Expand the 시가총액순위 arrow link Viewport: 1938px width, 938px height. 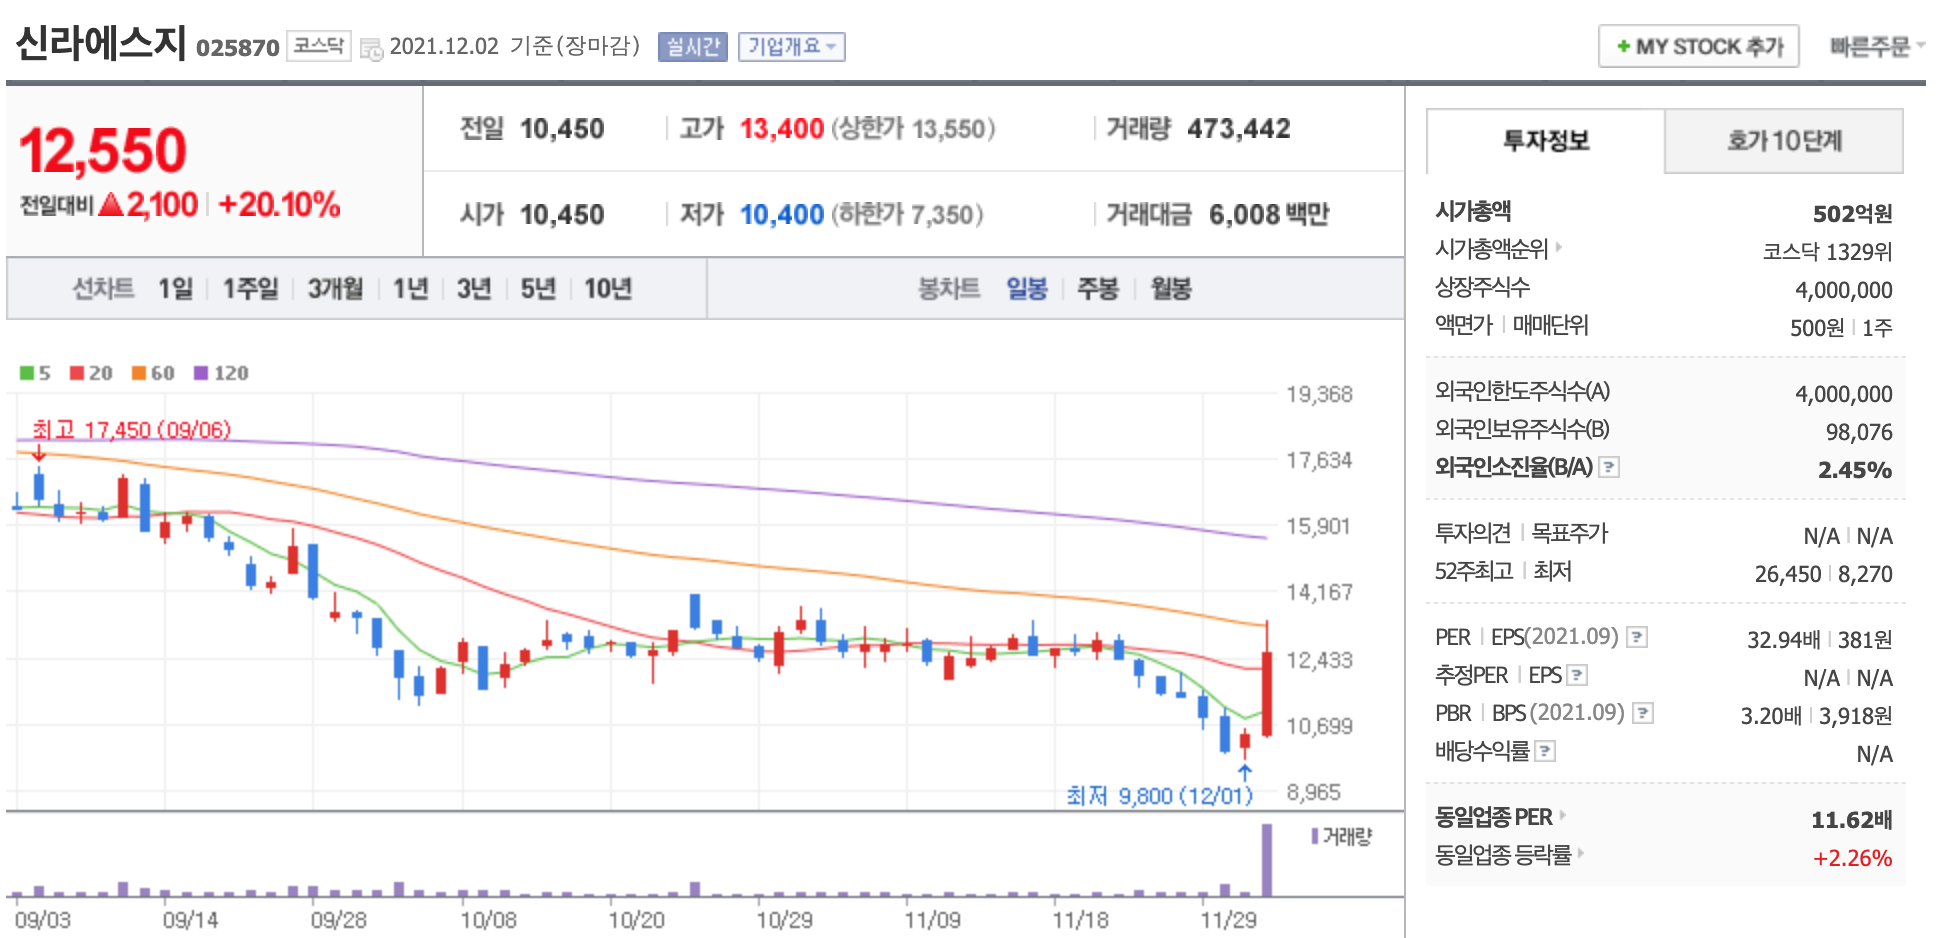coord(1558,247)
